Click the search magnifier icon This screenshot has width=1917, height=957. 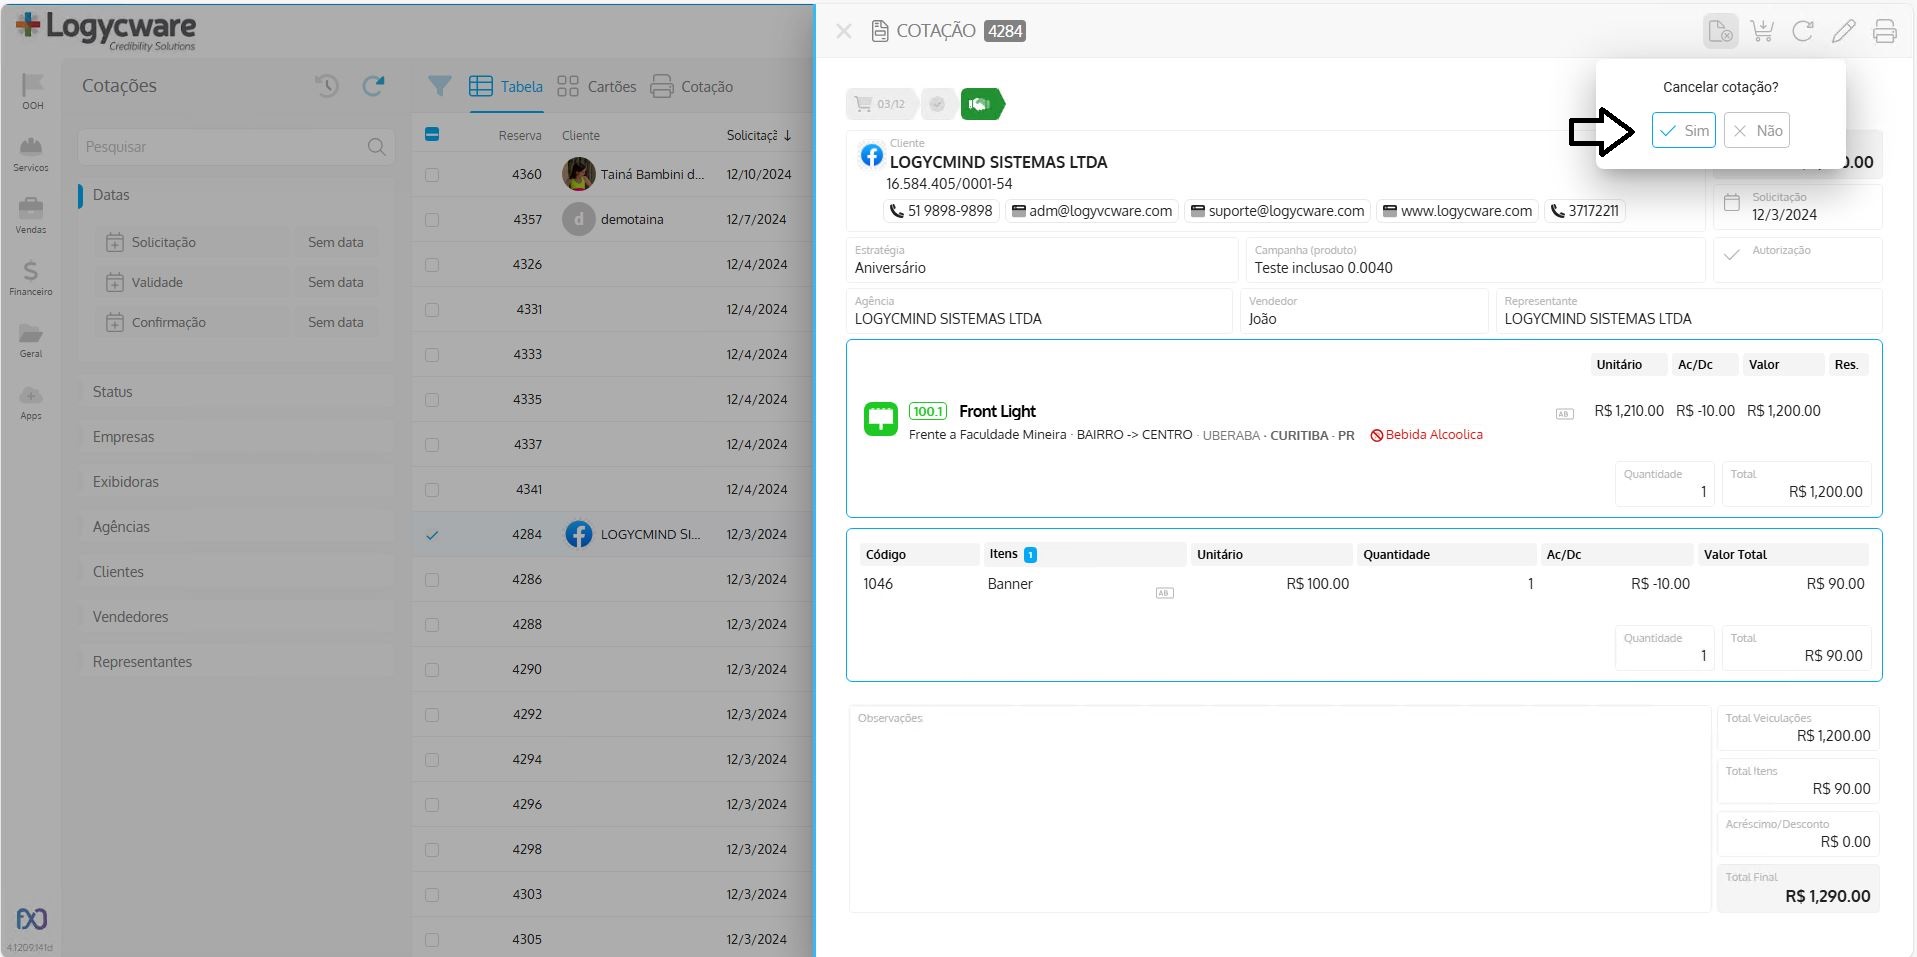click(376, 147)
